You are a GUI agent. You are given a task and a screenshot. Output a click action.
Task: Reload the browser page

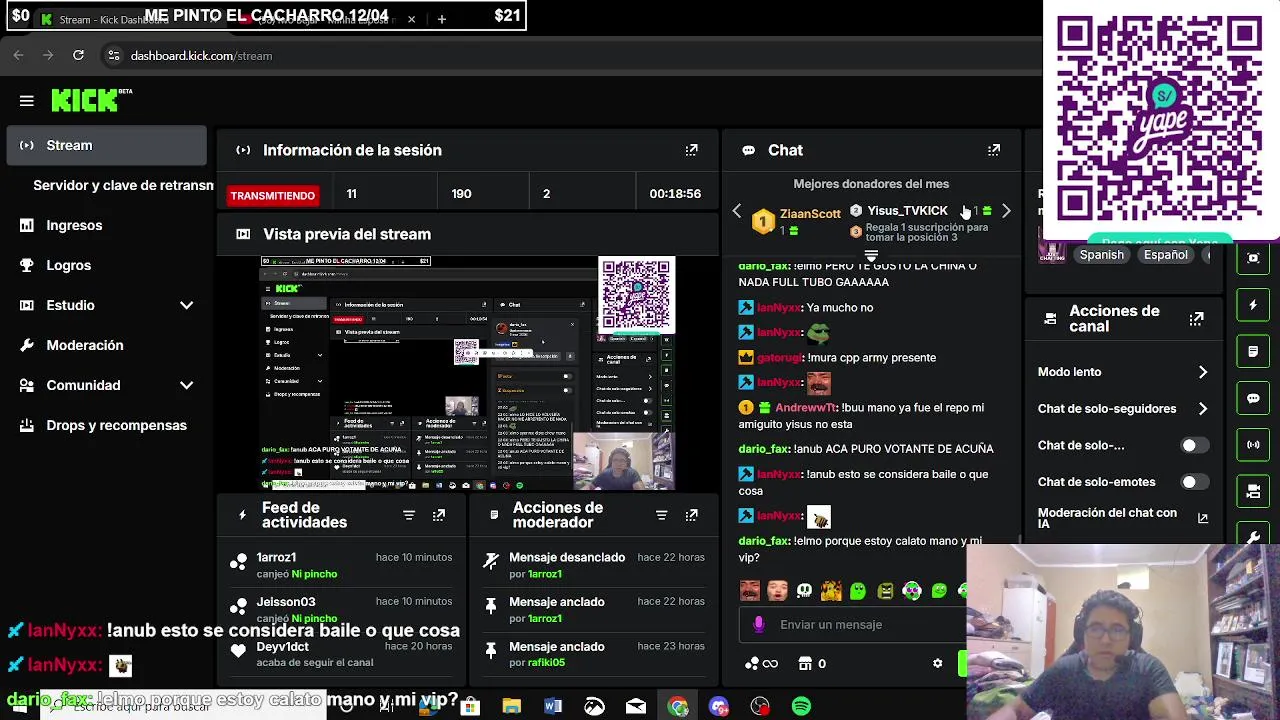pos(78,55)
